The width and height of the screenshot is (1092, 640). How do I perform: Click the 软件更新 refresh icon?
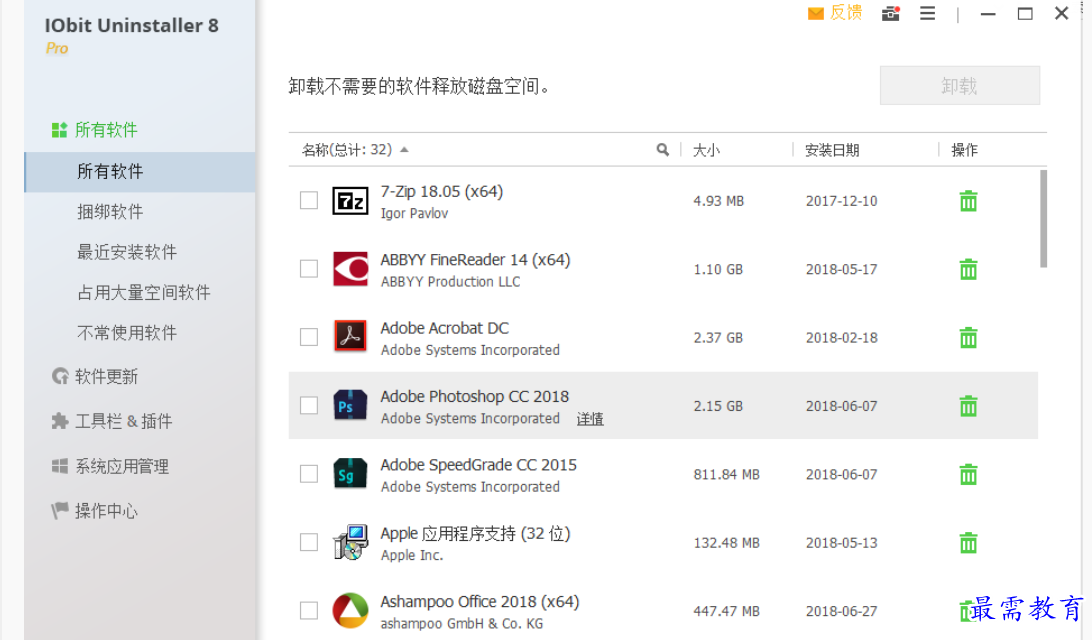tap(60, 376)
